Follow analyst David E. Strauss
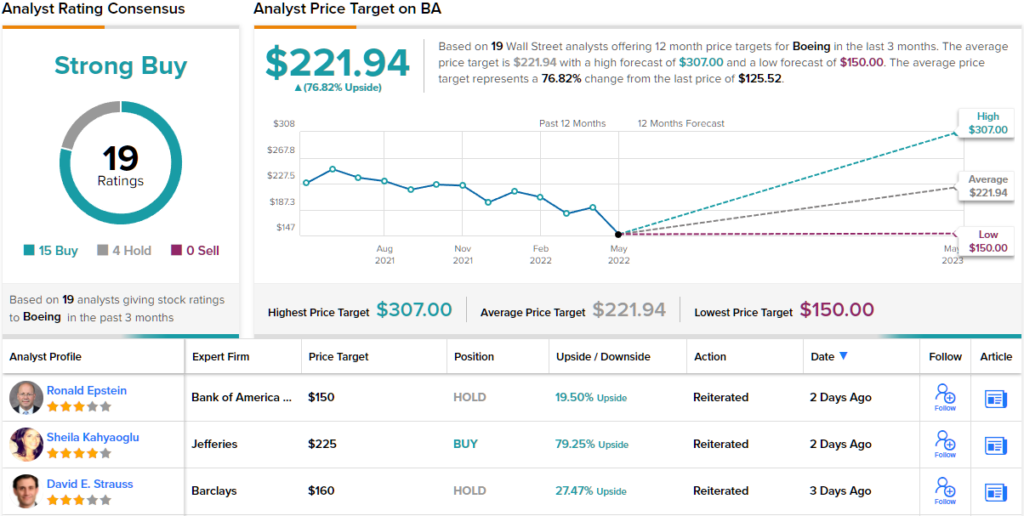Screen dimensions: 1024x516 coord(944,490)
